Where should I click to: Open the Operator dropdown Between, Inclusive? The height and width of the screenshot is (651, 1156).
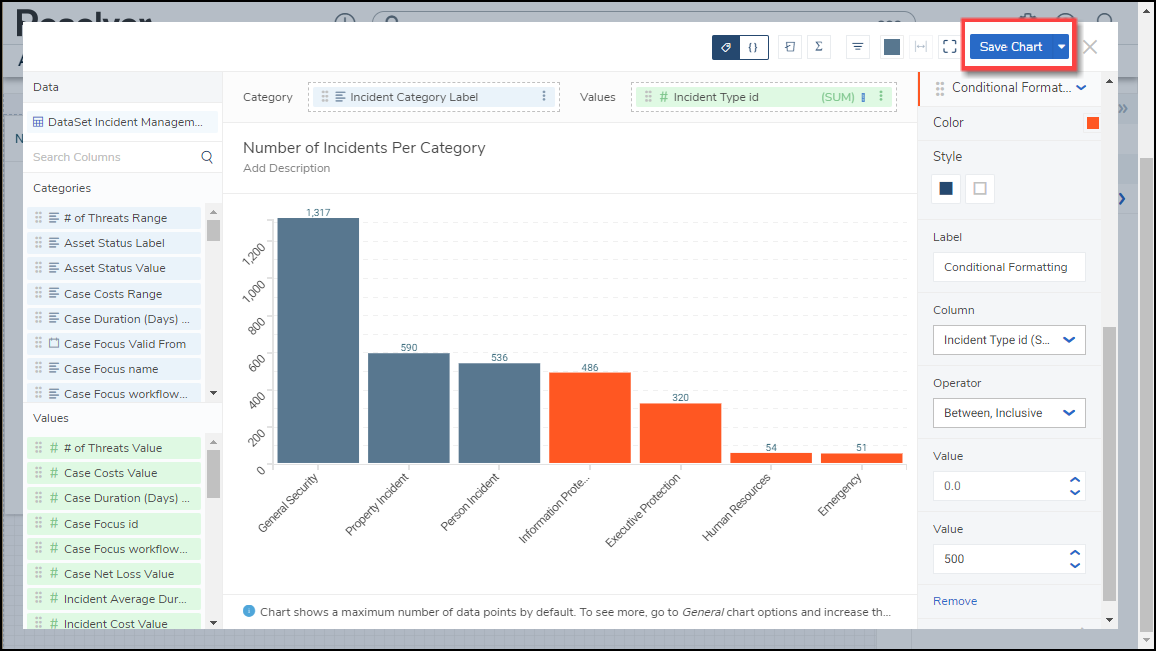pyautogui.click(x=1008, y=413)
